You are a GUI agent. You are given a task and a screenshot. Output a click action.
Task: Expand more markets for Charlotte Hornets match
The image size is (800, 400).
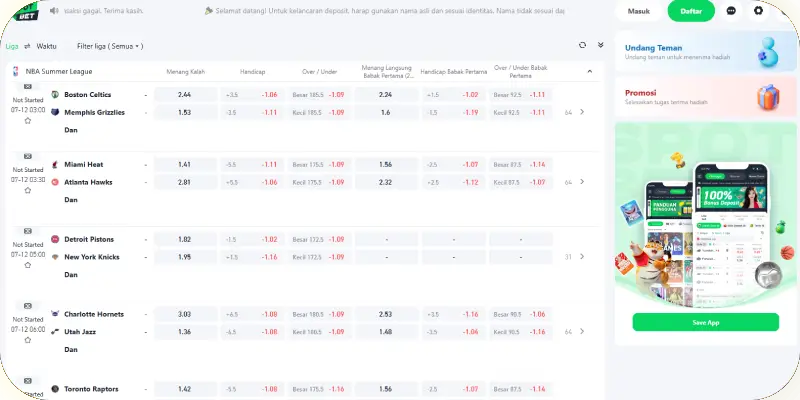[582, 332]
